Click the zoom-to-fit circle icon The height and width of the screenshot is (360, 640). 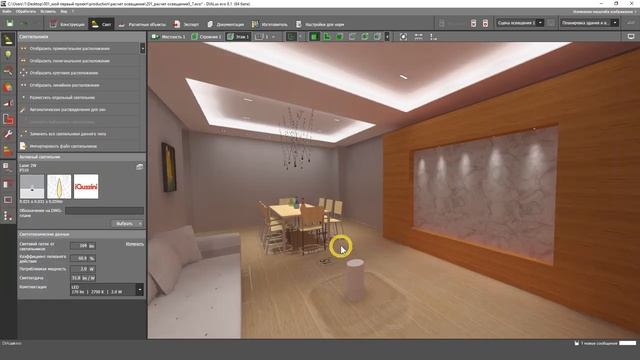coord(403,37)
